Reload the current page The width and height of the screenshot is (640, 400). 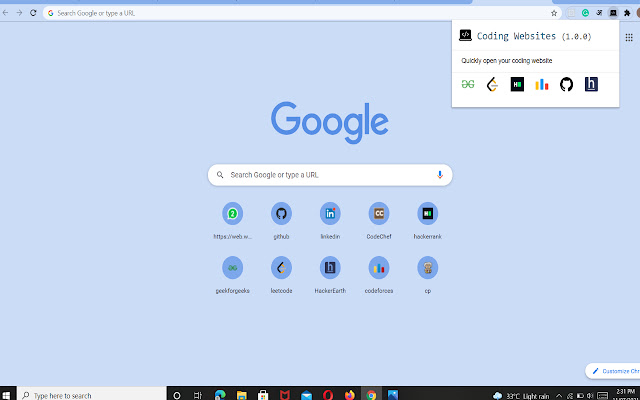33,13
